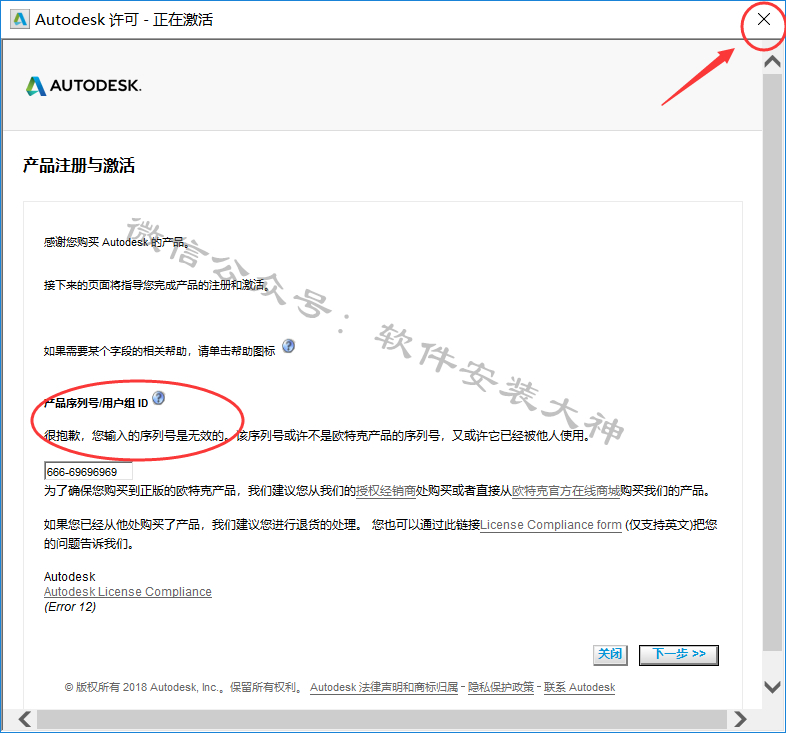Image resolution: width=786 pixels, height=733 pixels.
Task: Click the 下一步 >> button
Action: [x=679, y=655]
